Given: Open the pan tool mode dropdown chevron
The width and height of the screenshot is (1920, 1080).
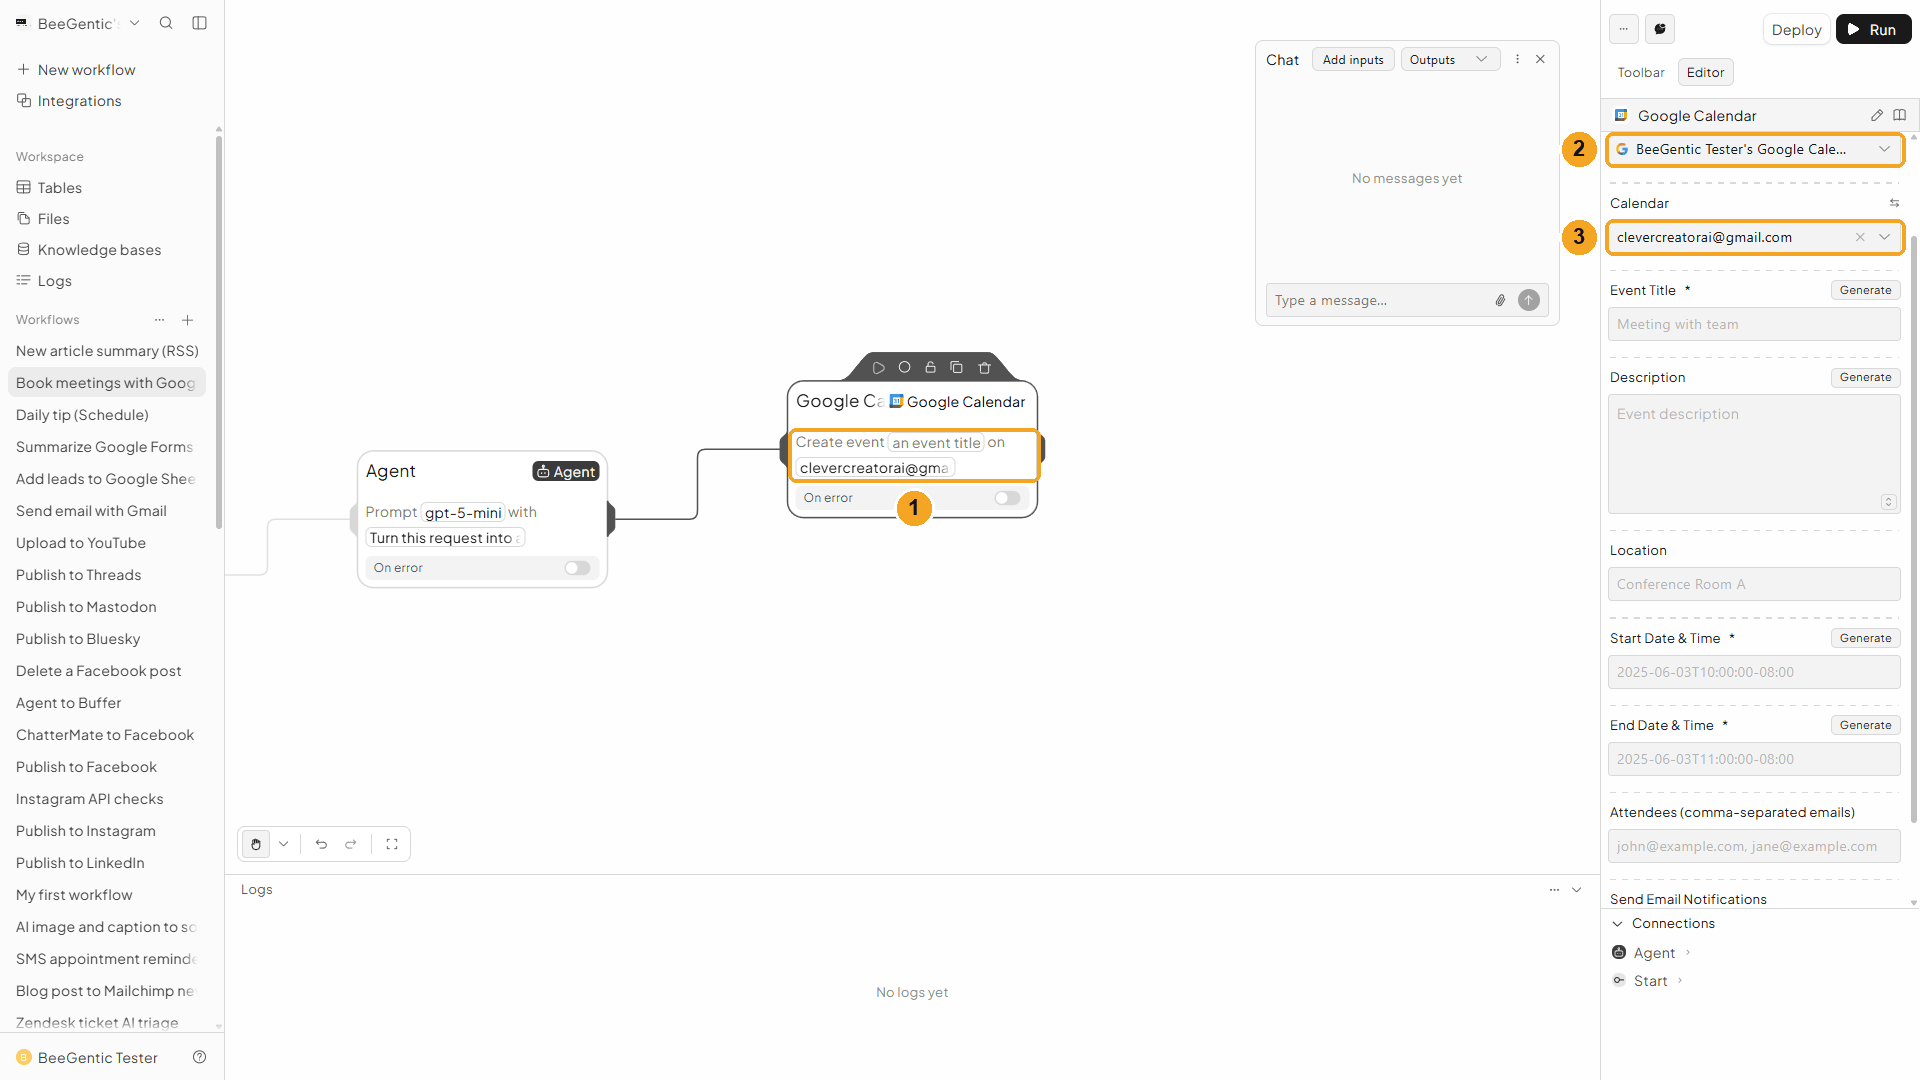Looking at the screenshot, I should coord(284,844).
